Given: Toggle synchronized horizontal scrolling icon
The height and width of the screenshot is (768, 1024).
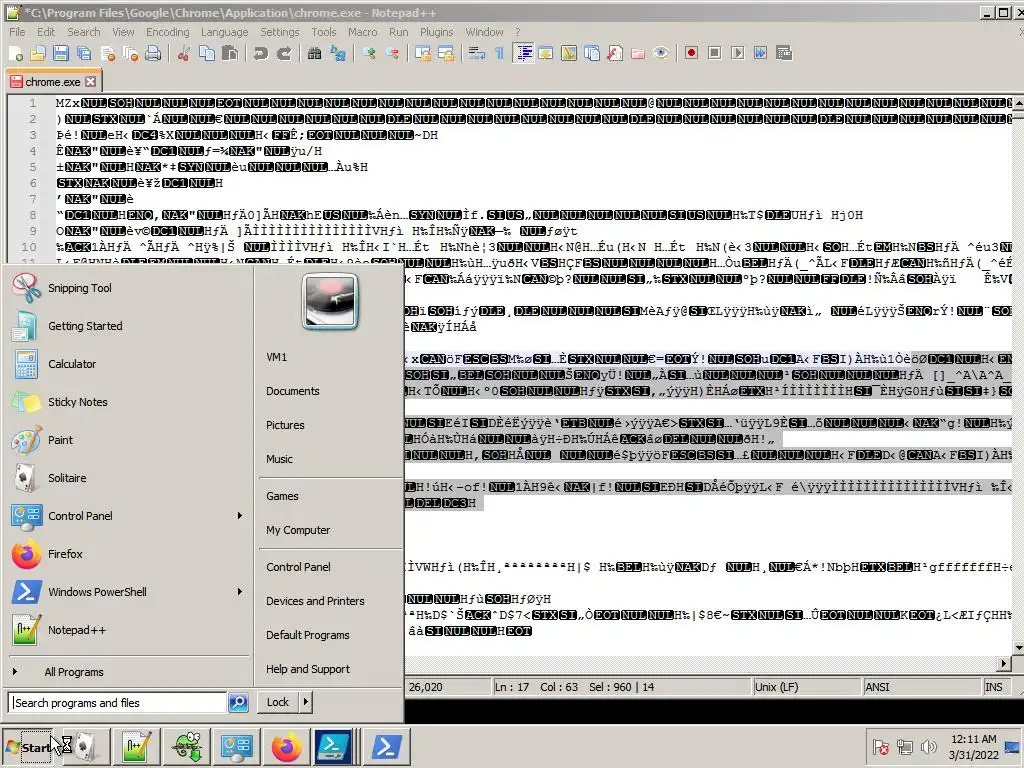Looking at the screenshot, I should click(x=446, y=53).
